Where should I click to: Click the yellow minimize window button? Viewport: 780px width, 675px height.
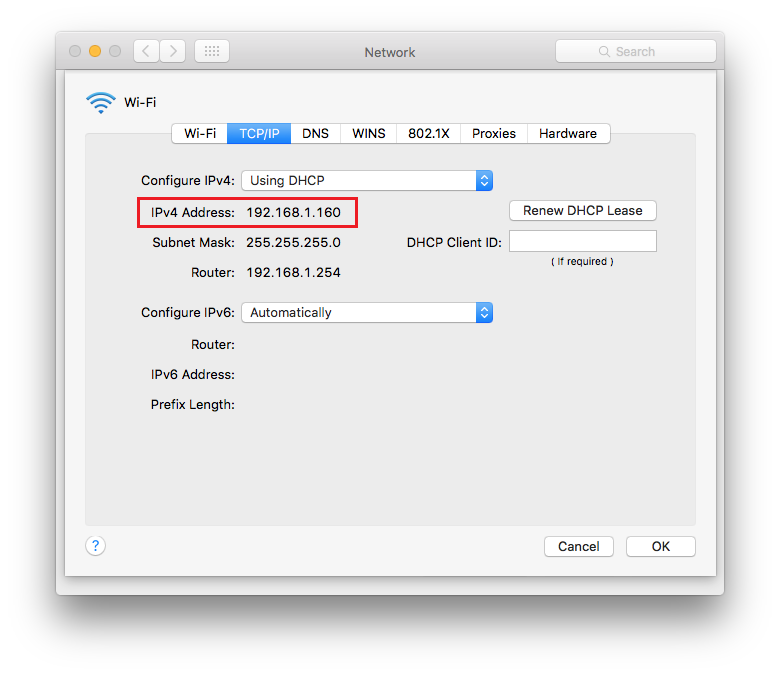(95, 51)
